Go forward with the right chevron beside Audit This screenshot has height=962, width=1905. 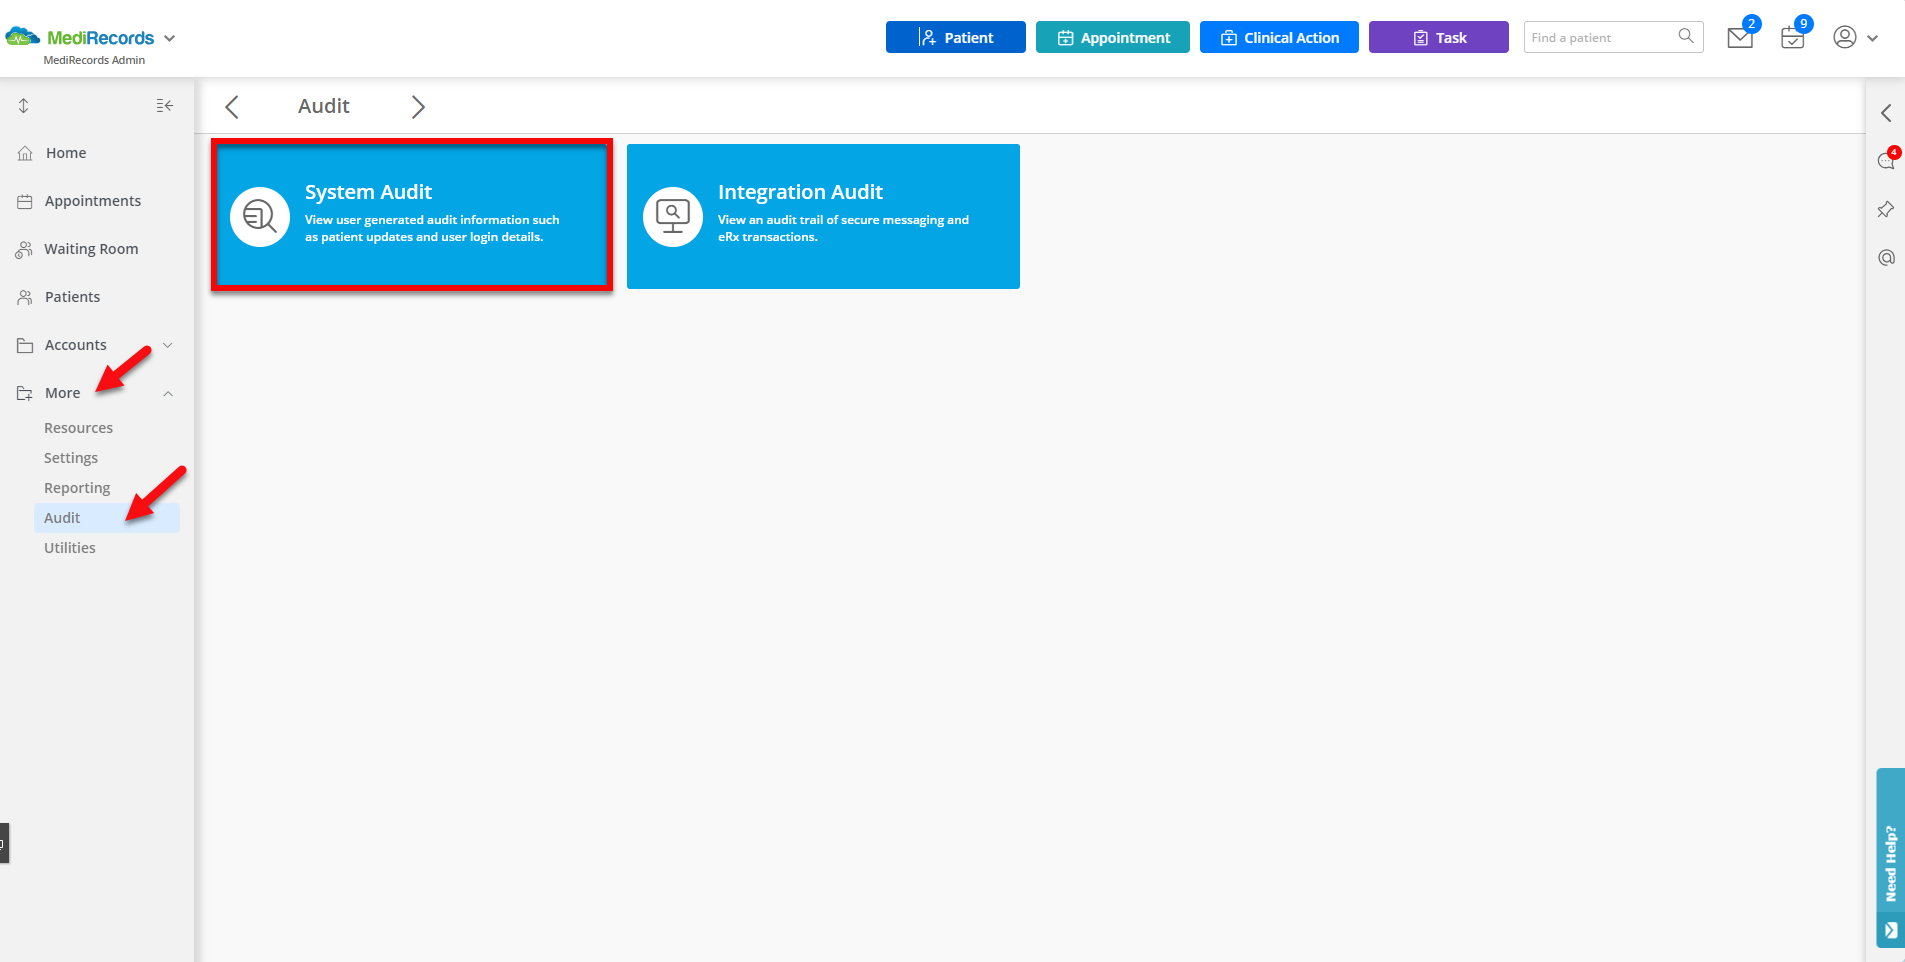[x=418, y=107]
